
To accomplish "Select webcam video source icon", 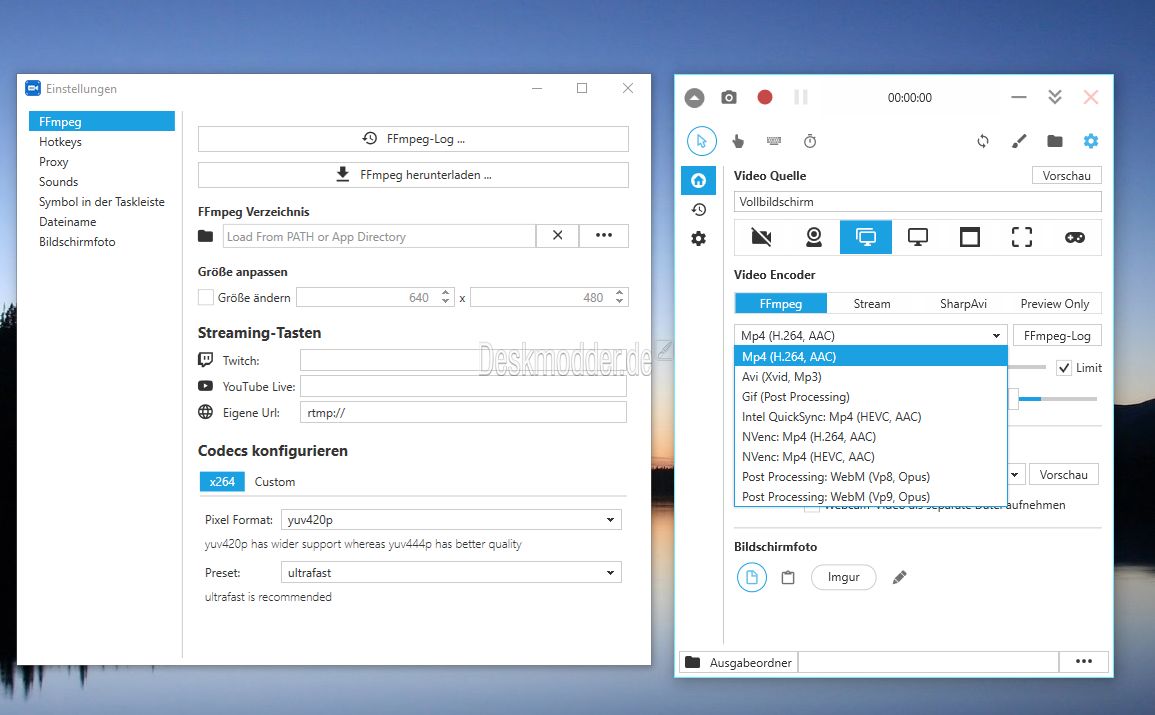I will pos(813,237).
